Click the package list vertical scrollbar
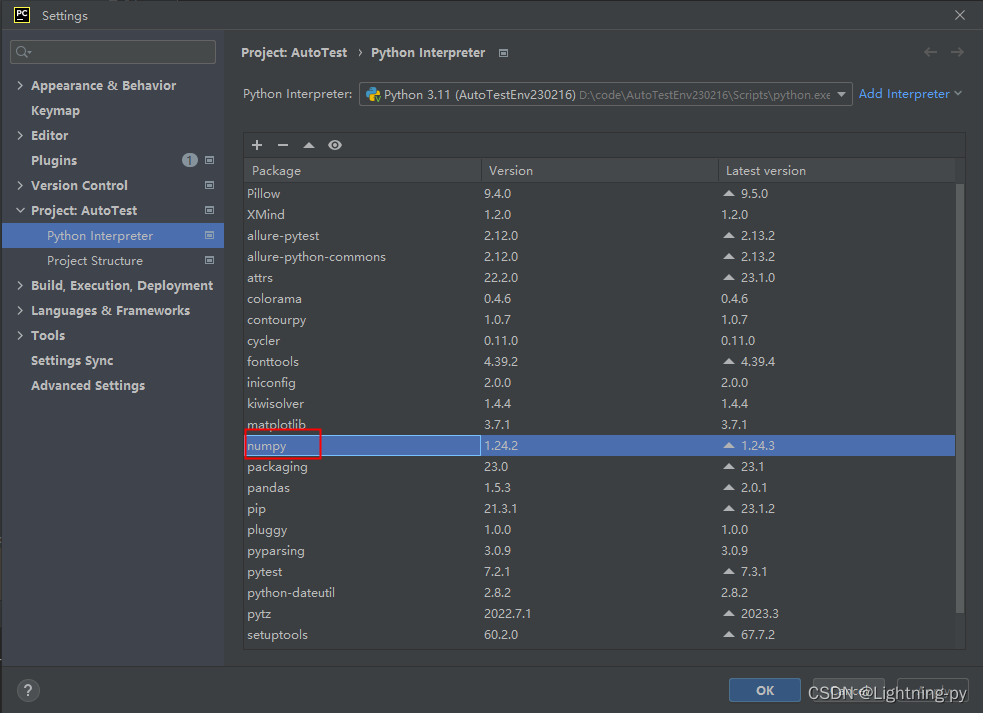The image size is (983, 713). (960, 398)
